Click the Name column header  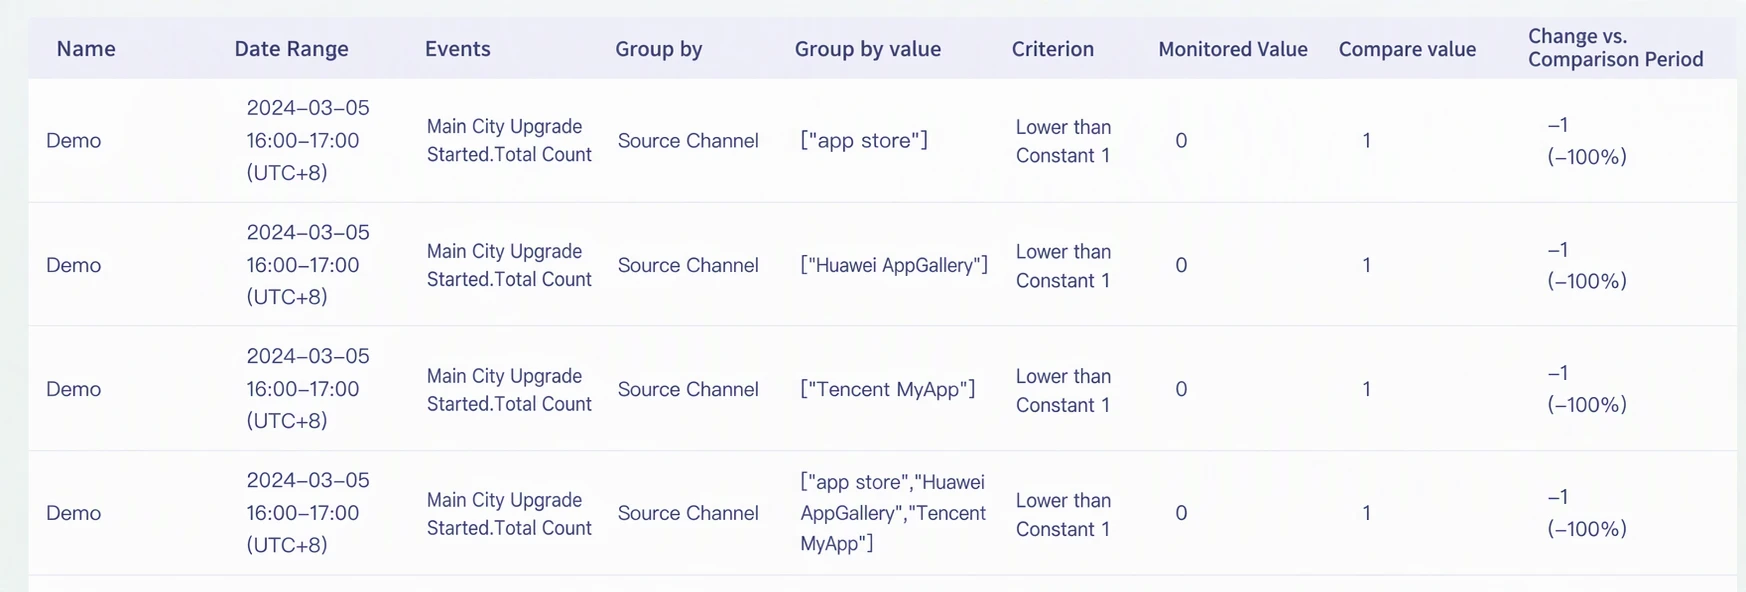[86, 49]
